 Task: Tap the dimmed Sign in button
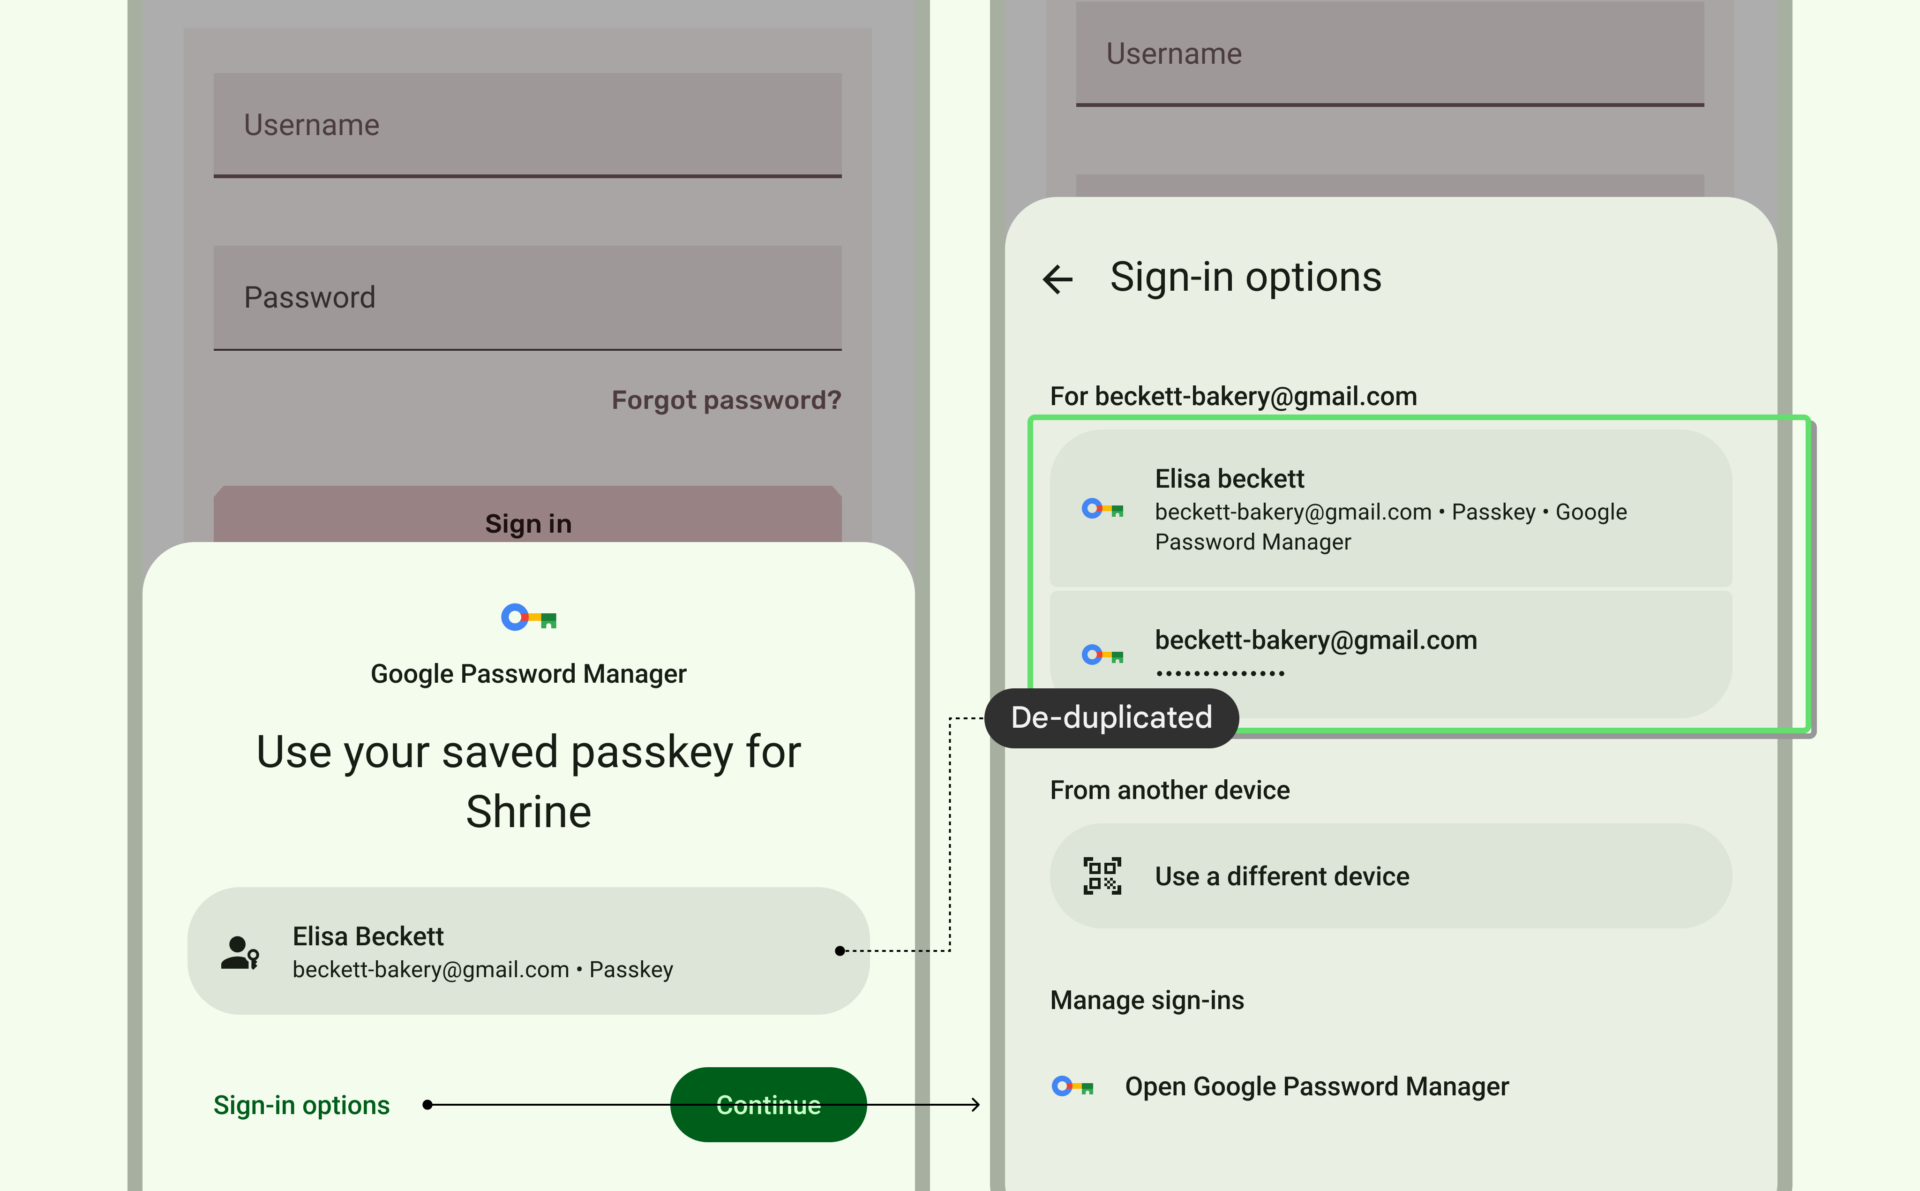(527, 515)
